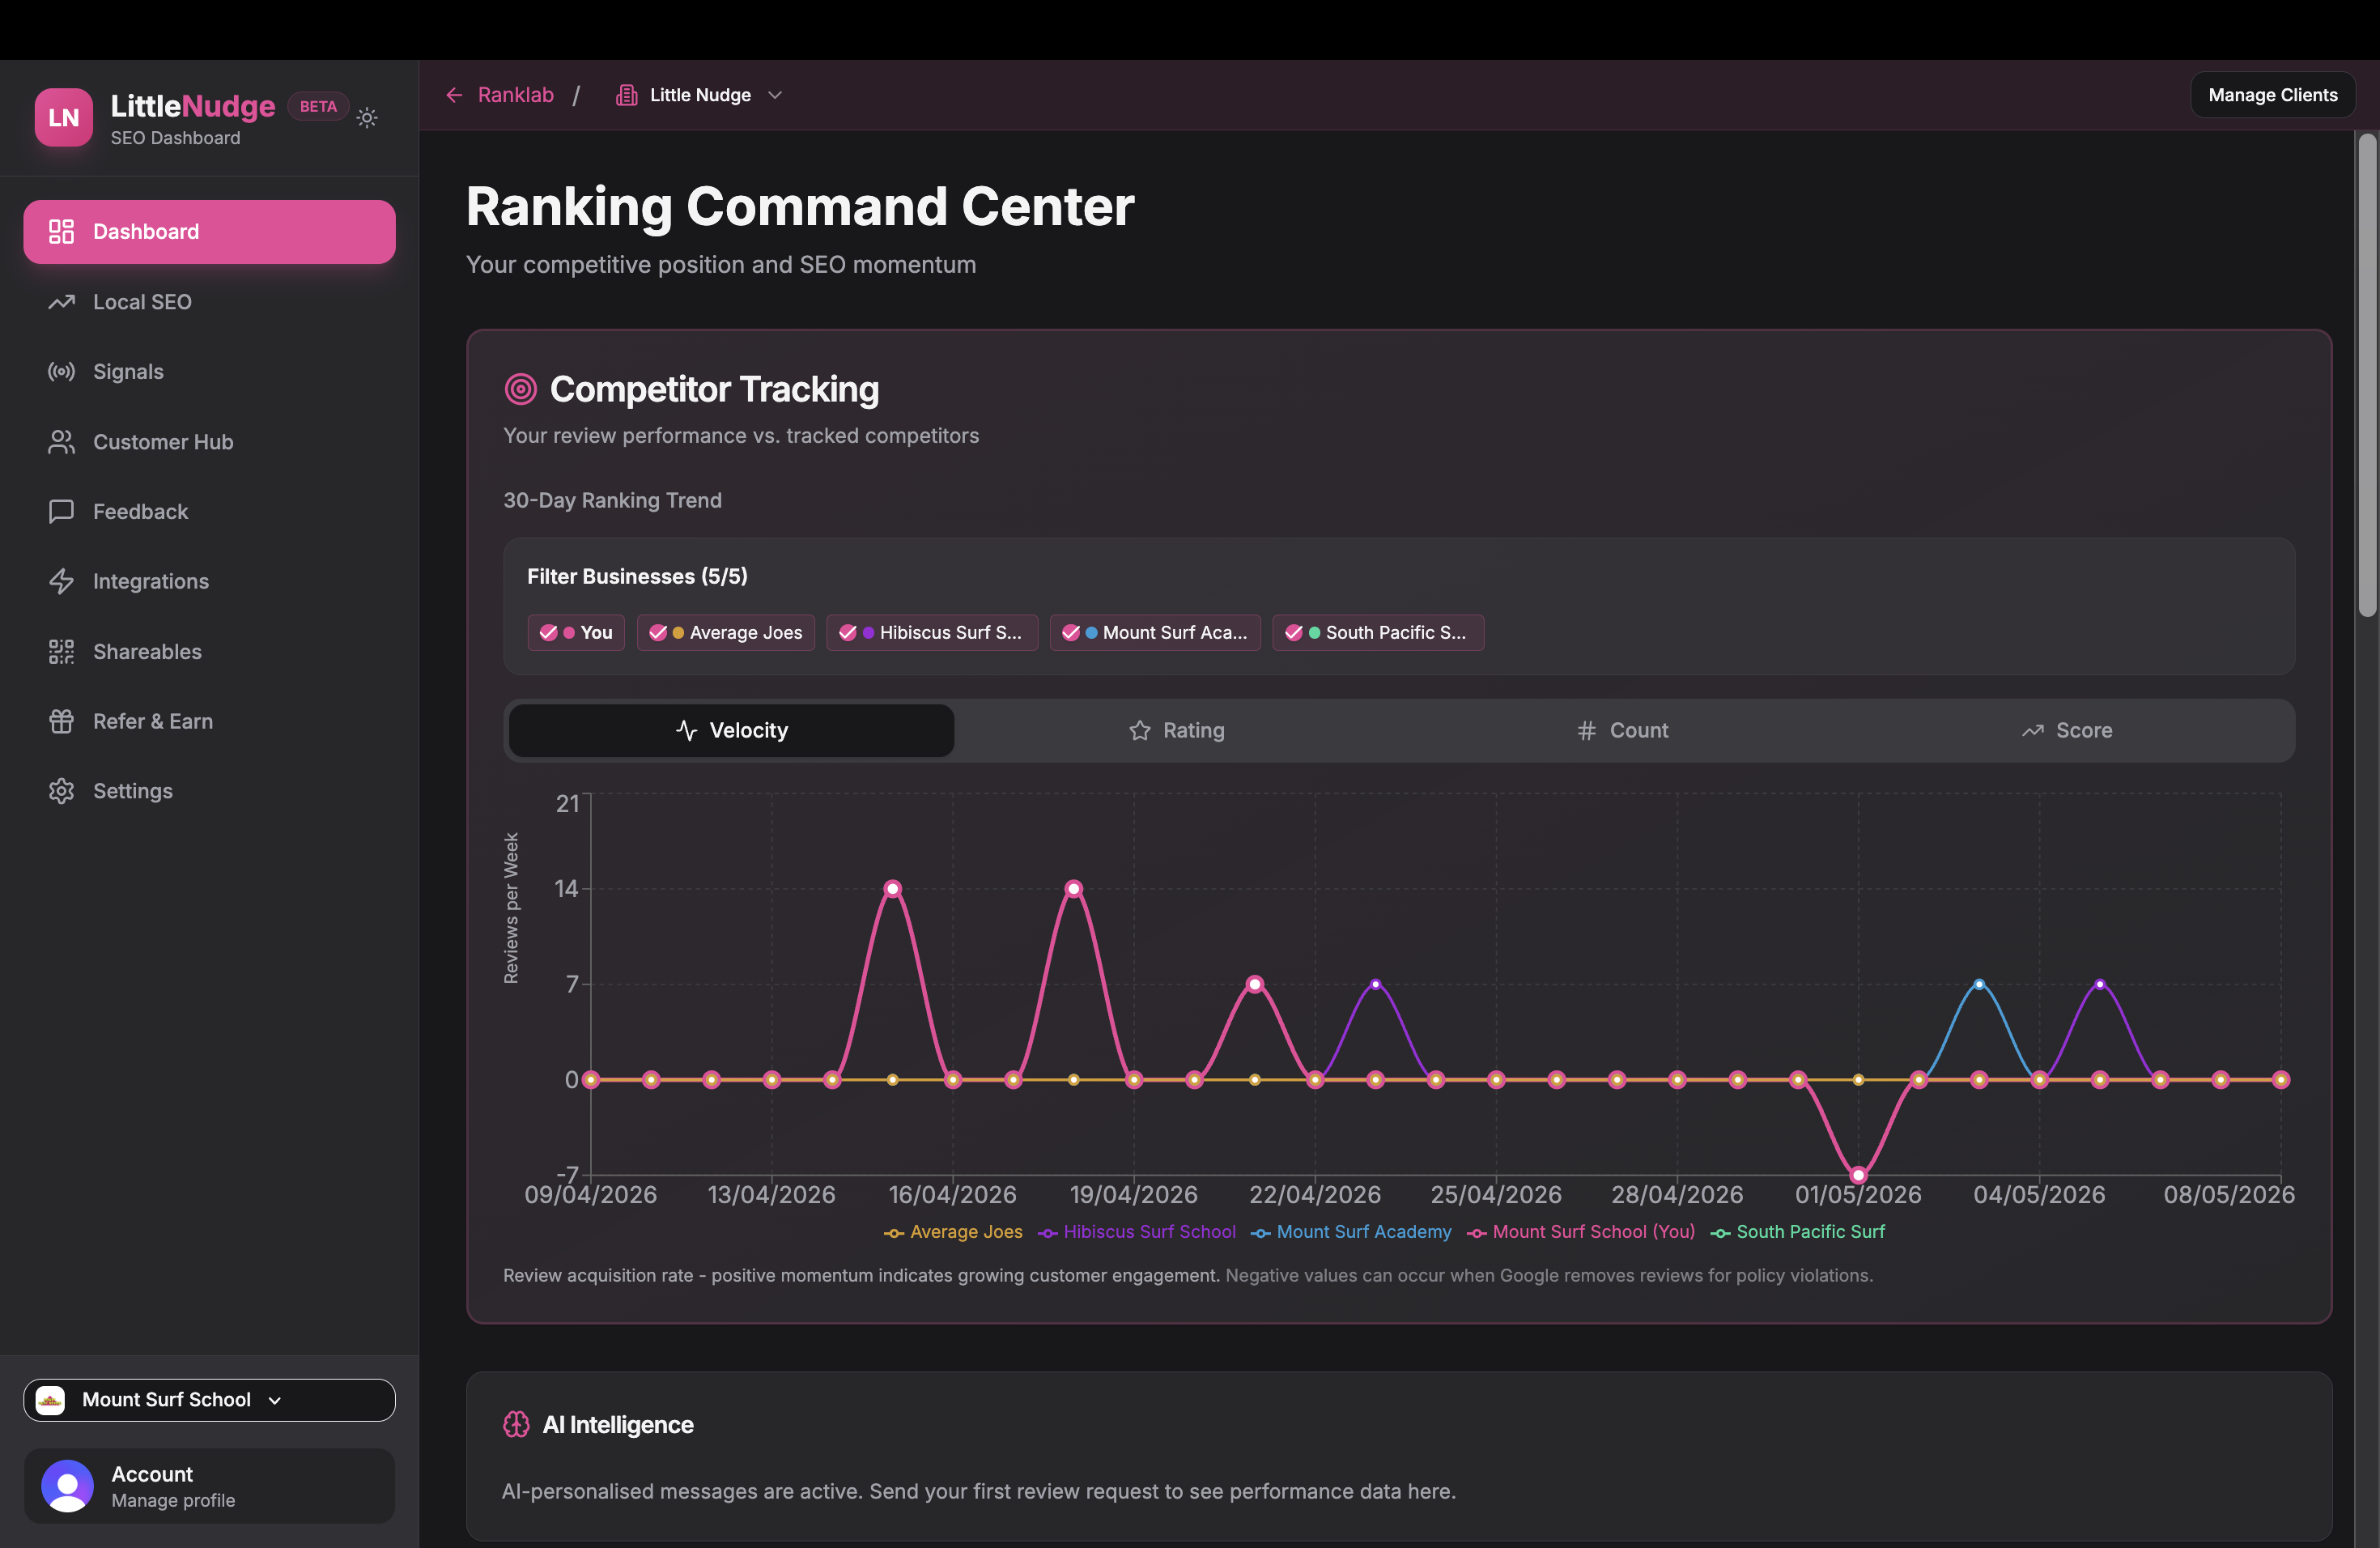This screenshot has height=1548, width=2380.
Task: Open Signals via the broadcast icon
Action: pos(62,372)
